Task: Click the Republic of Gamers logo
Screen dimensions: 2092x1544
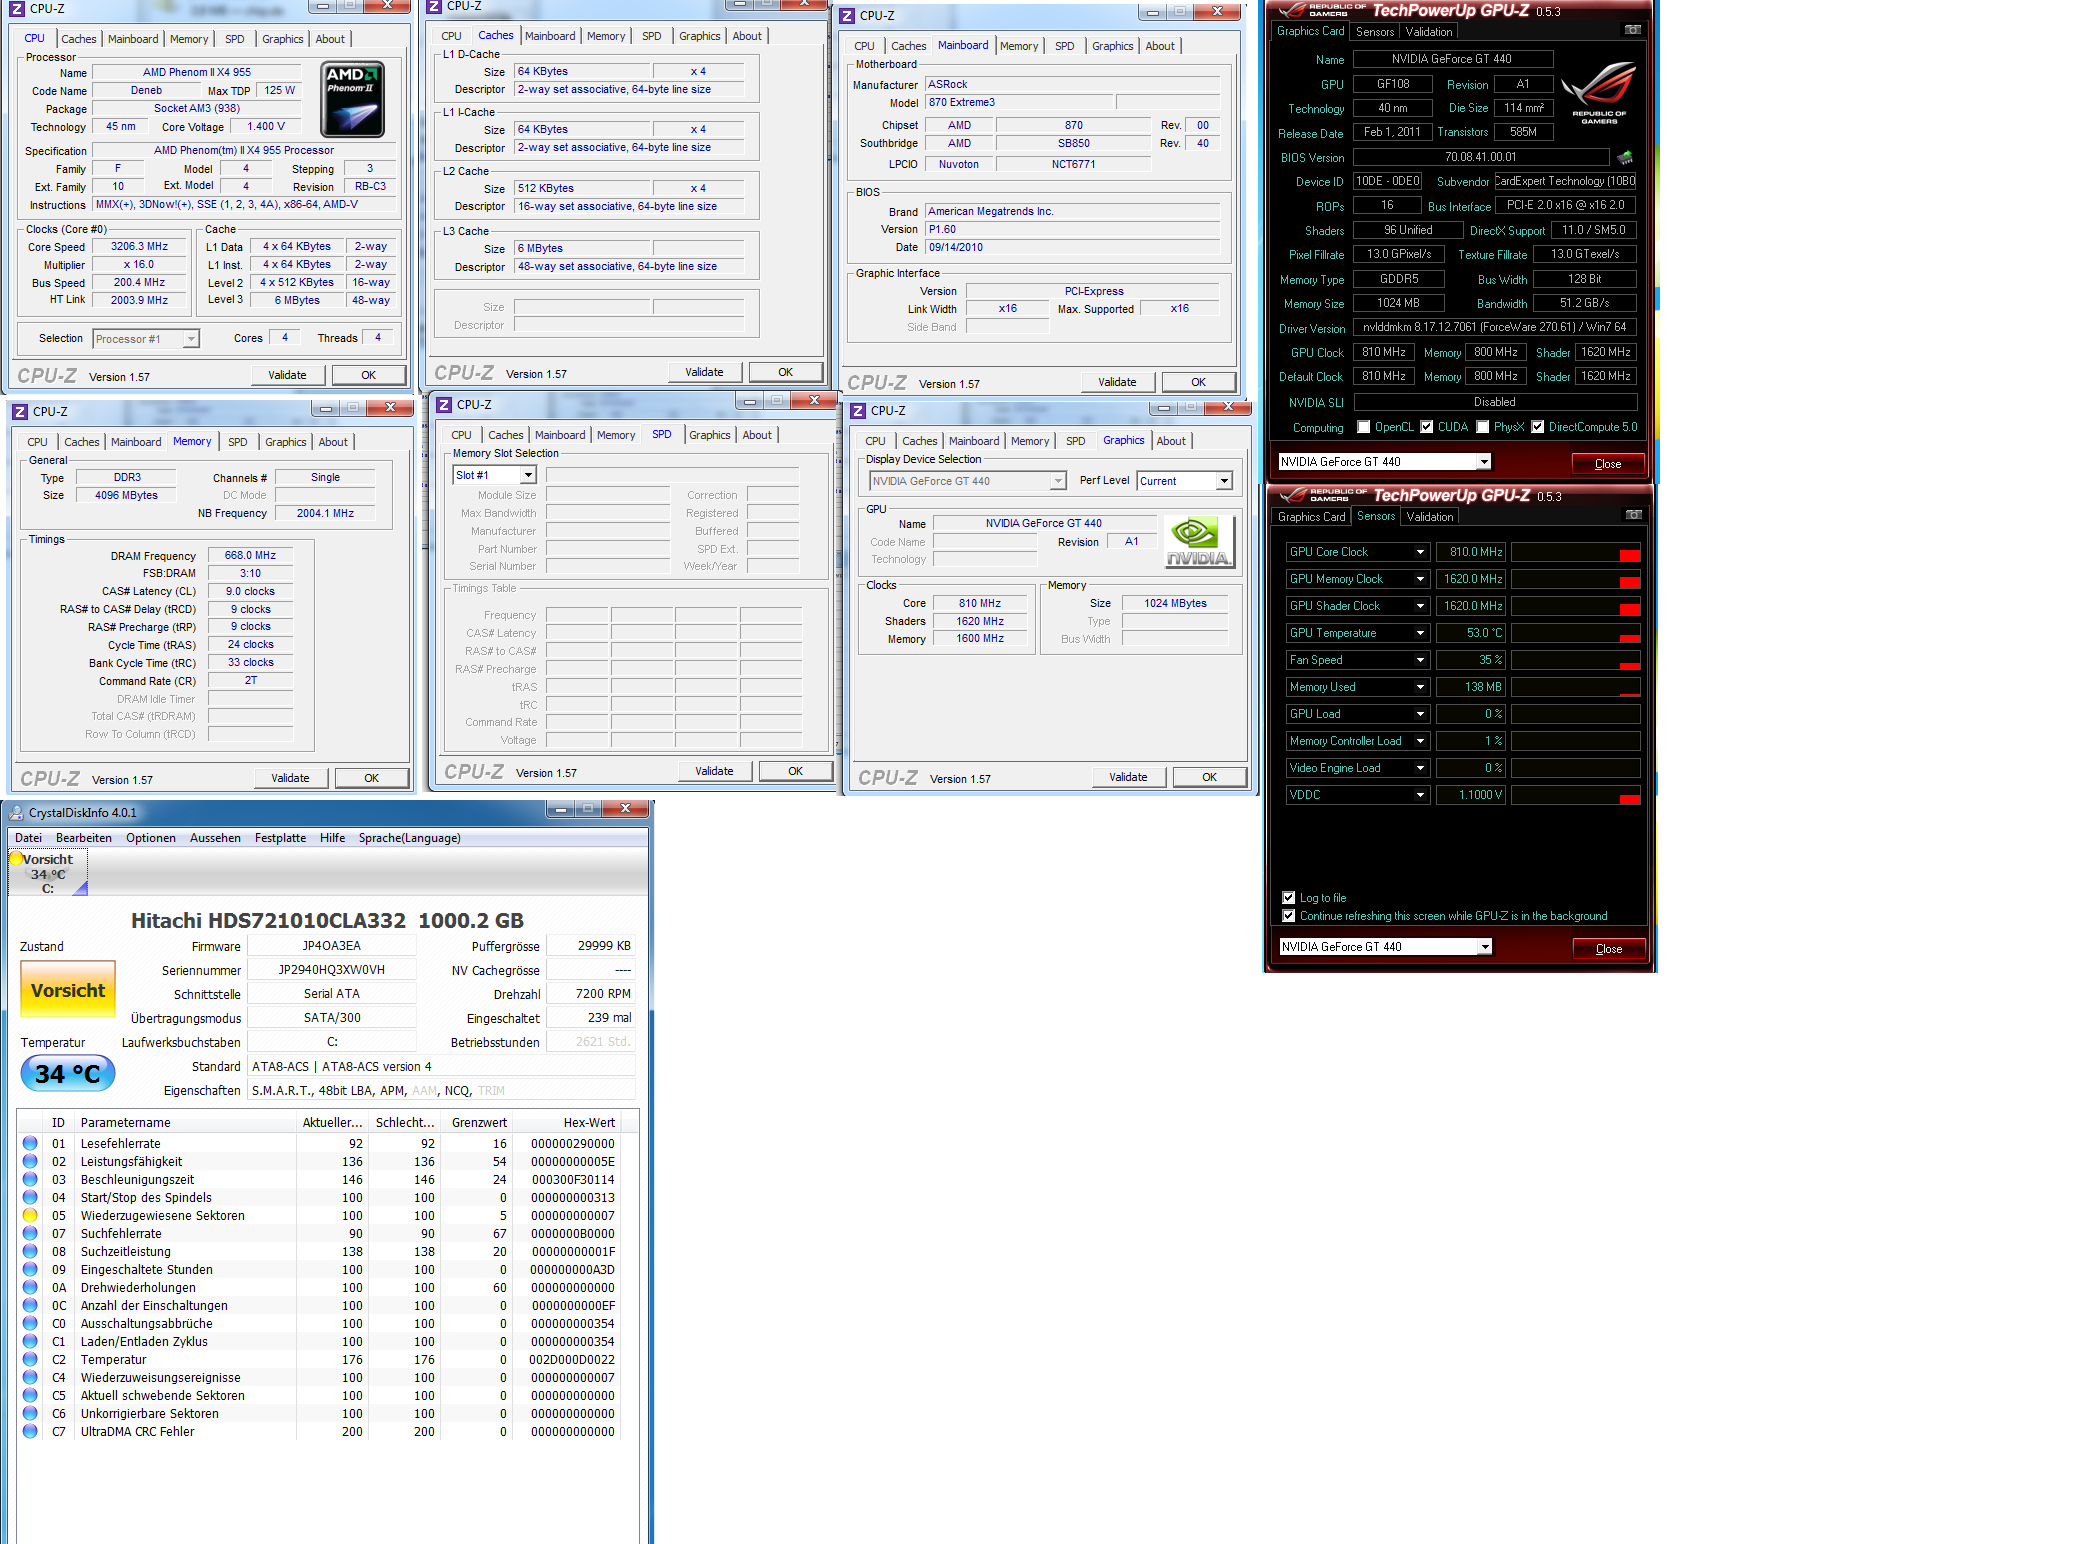Action: point(1598,93)
